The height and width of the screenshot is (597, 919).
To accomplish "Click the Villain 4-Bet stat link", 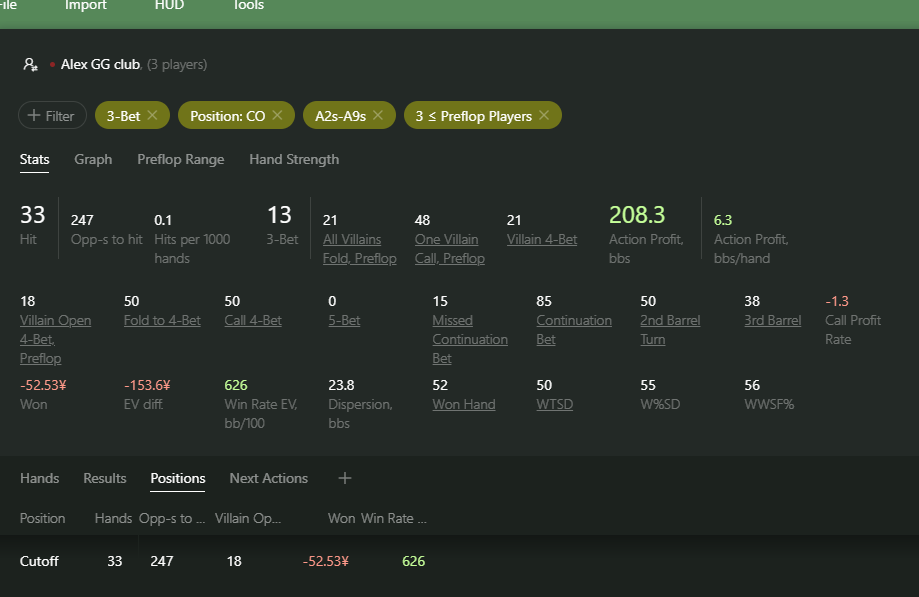I will [x=542, y=239].
